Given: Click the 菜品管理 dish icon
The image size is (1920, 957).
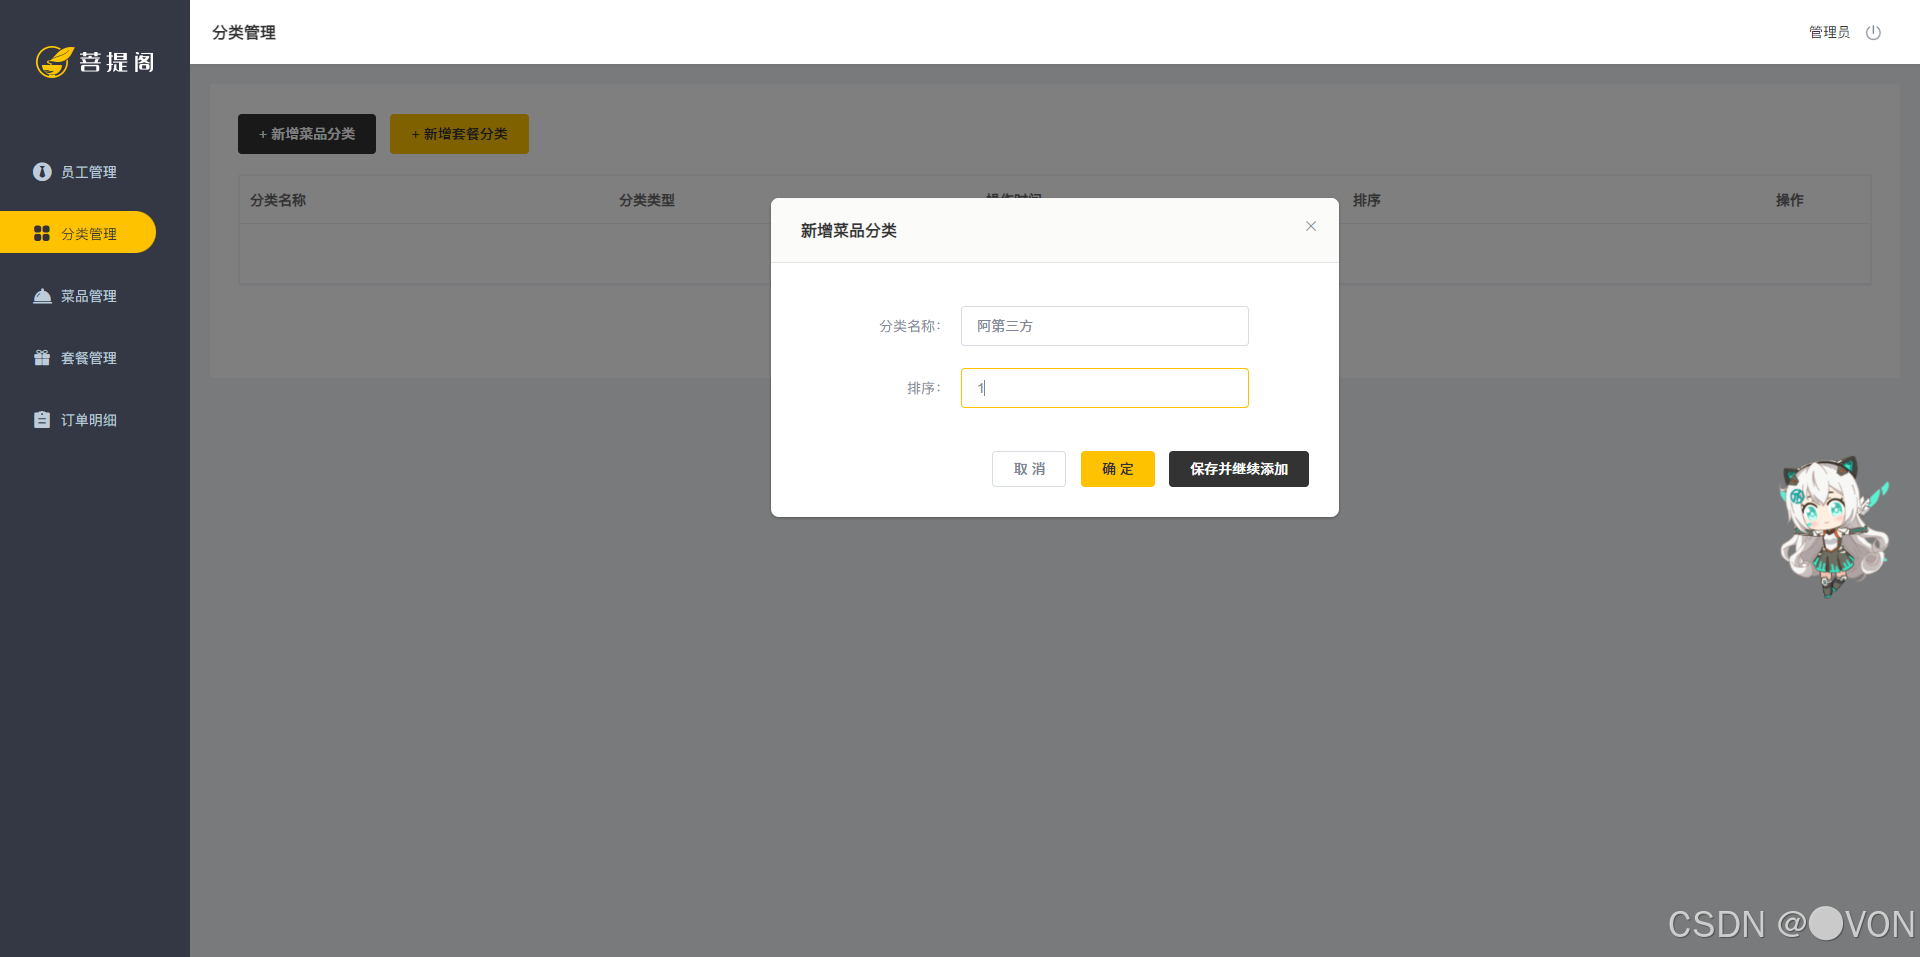Looking at the screenshot, I should coord(42,296).
